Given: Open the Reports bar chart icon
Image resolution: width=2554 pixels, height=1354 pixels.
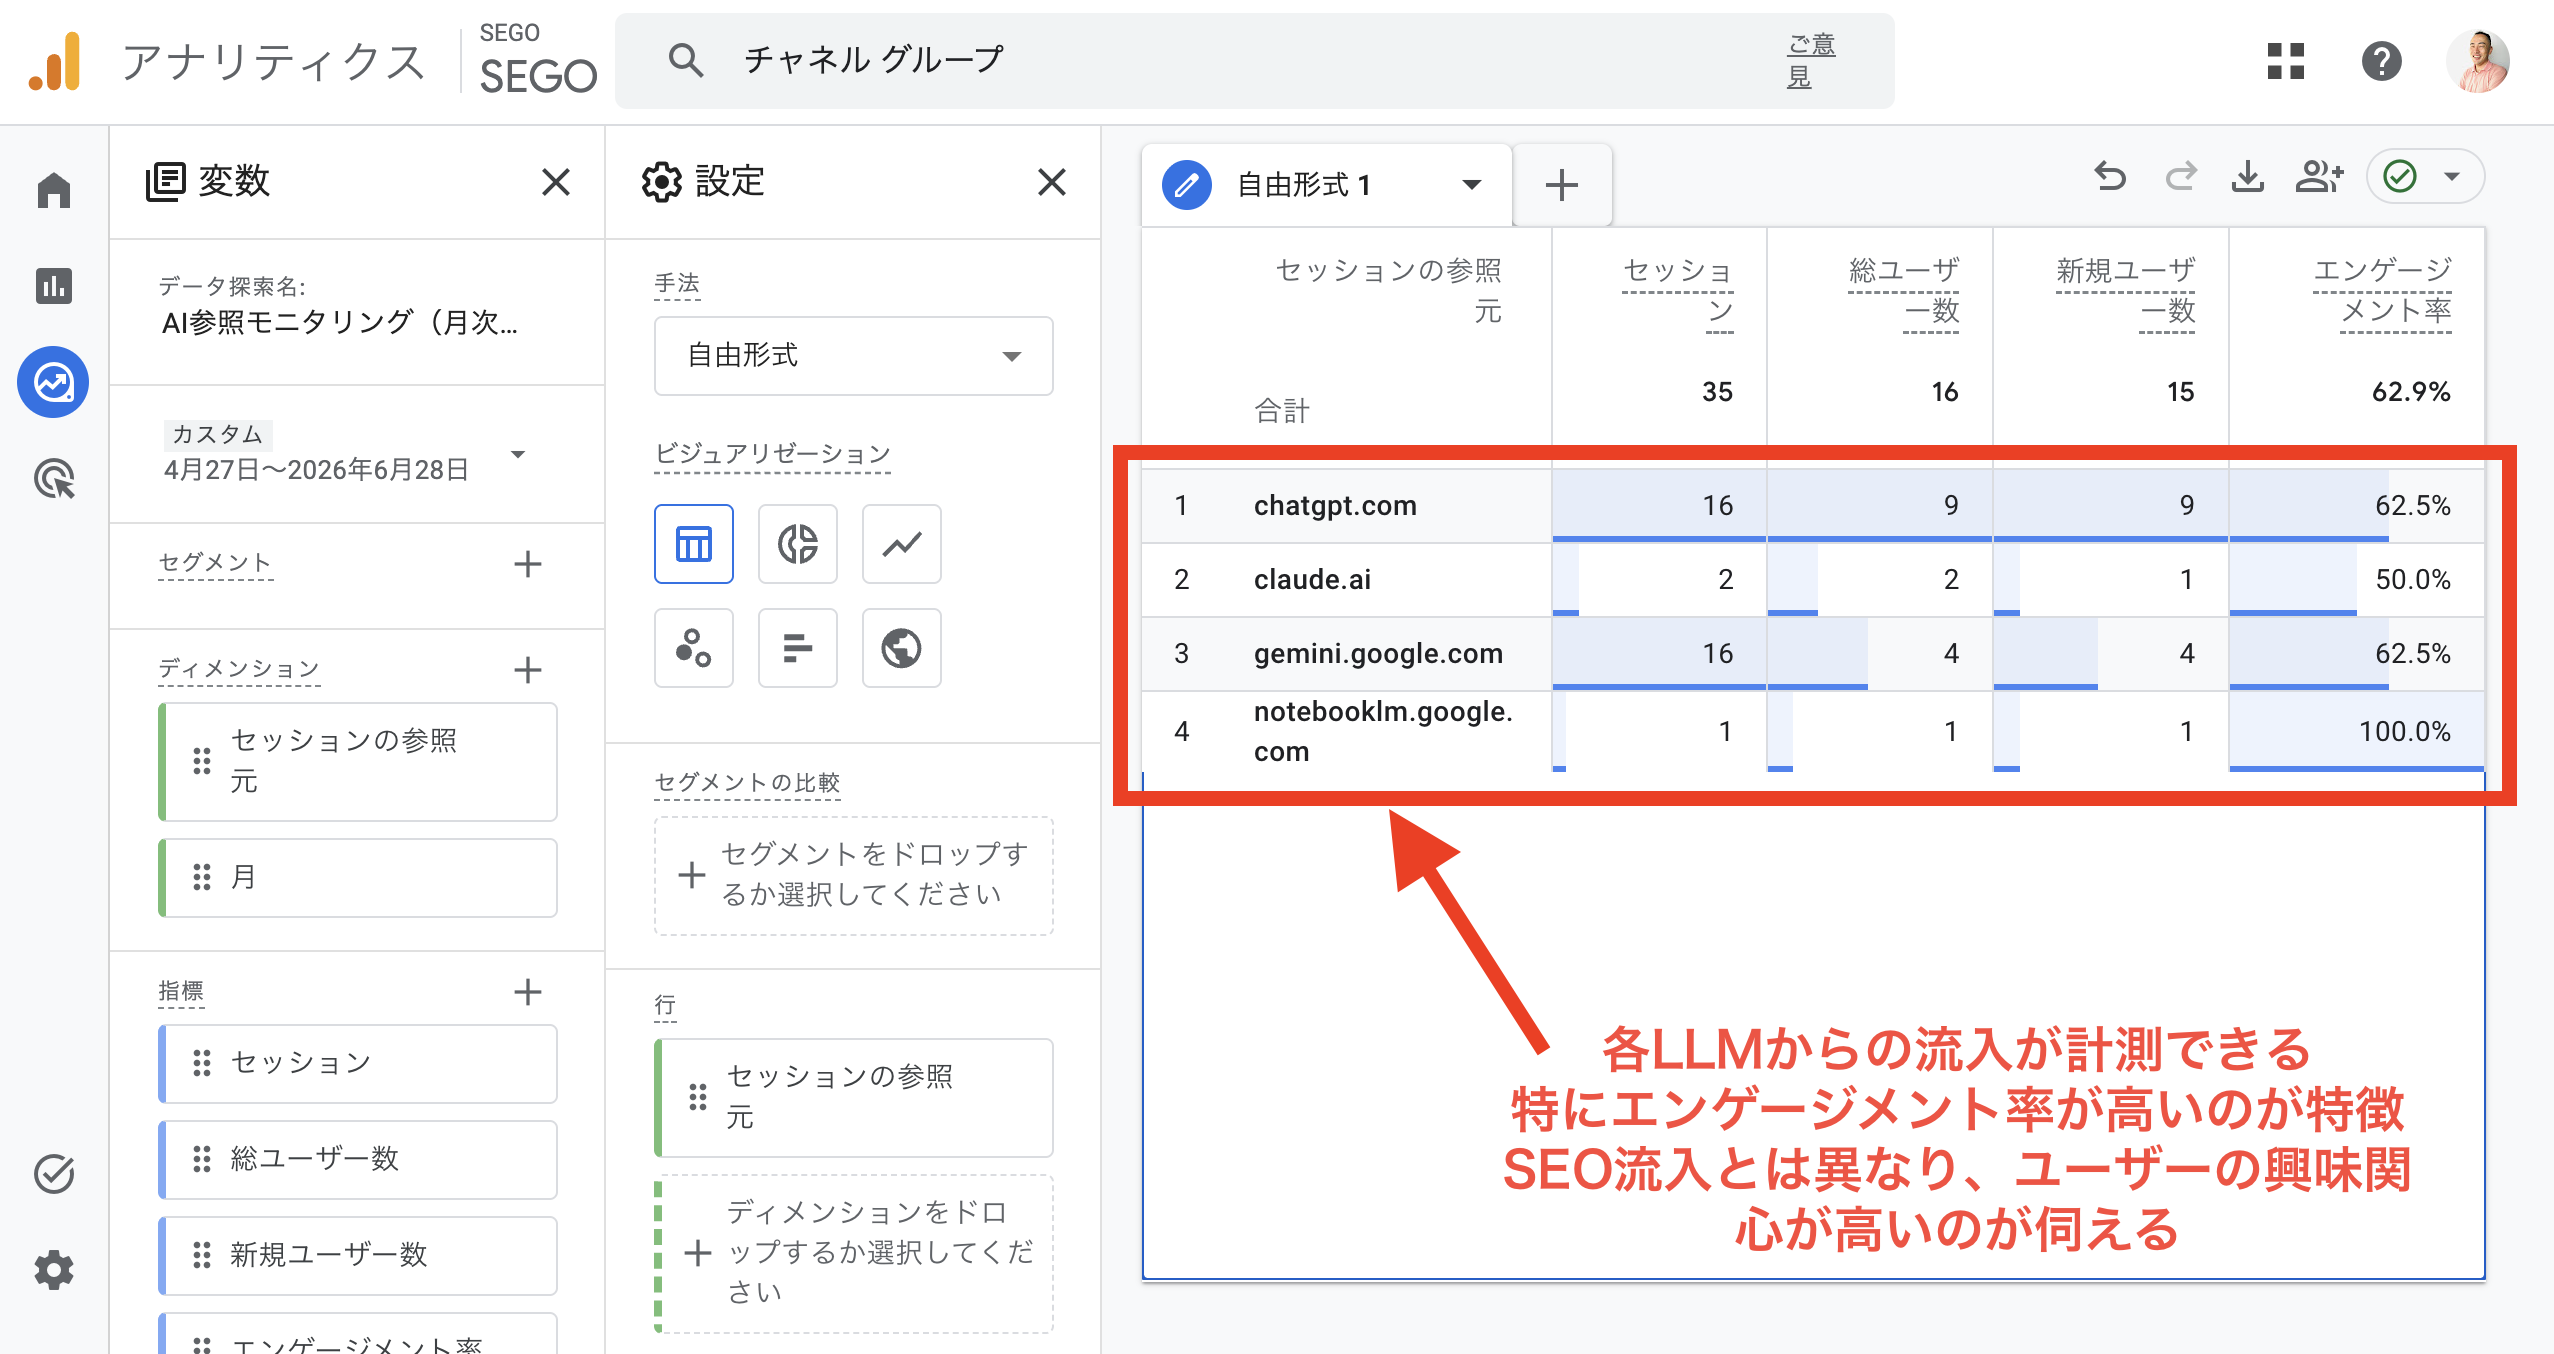Looking at the screenshot, I should click(x=54, y=286).
